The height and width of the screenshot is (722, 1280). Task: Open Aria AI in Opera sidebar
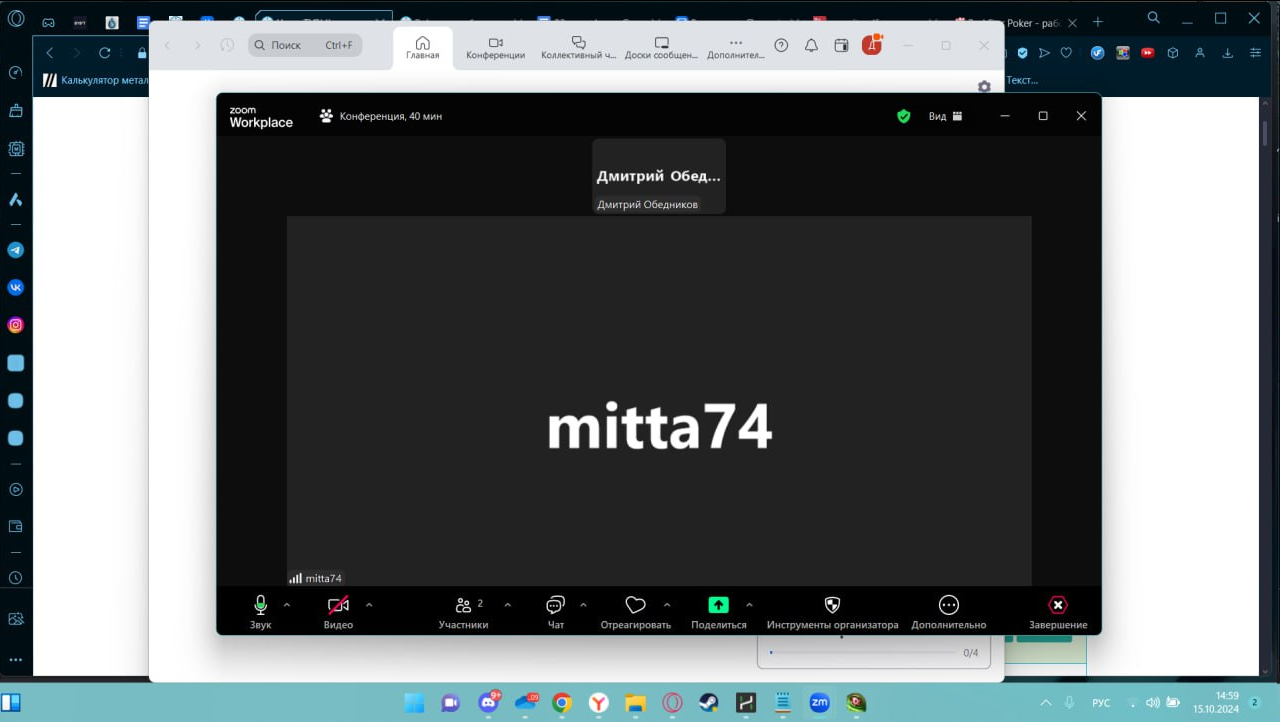(15, 199)
